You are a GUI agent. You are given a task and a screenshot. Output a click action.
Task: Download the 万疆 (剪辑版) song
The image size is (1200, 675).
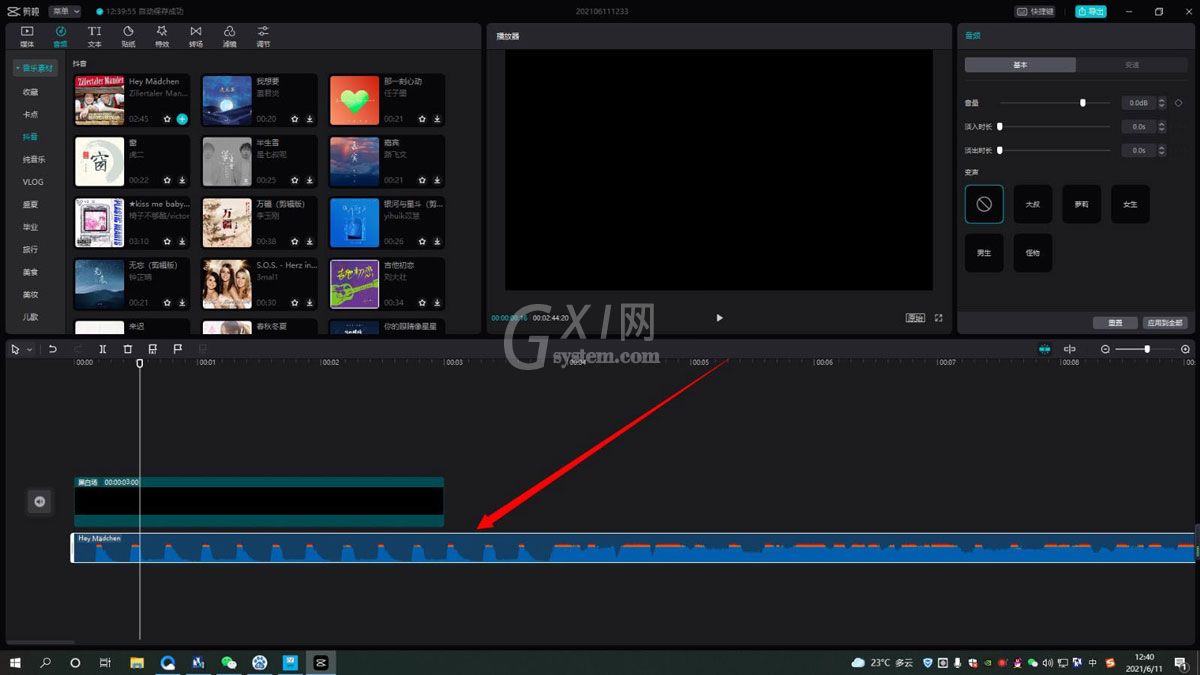[310, 241]
